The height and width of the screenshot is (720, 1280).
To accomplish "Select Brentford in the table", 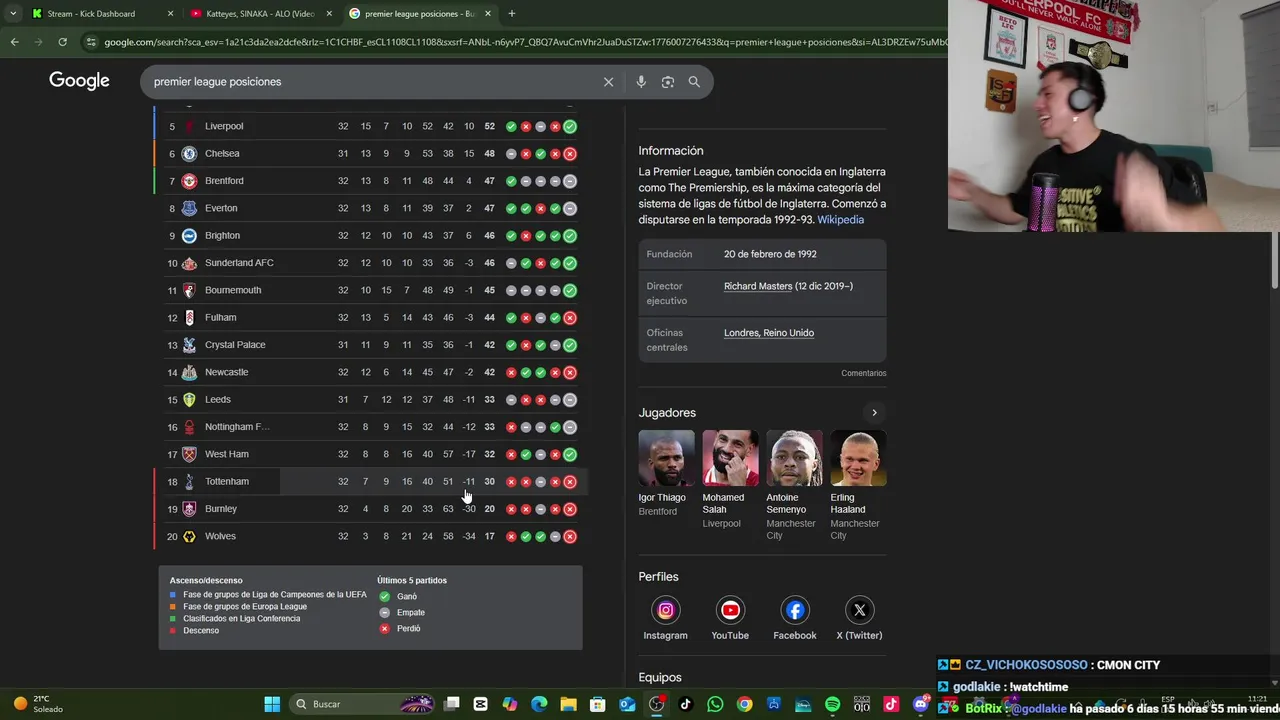I will pyautogui.click(x=370, y=181).
